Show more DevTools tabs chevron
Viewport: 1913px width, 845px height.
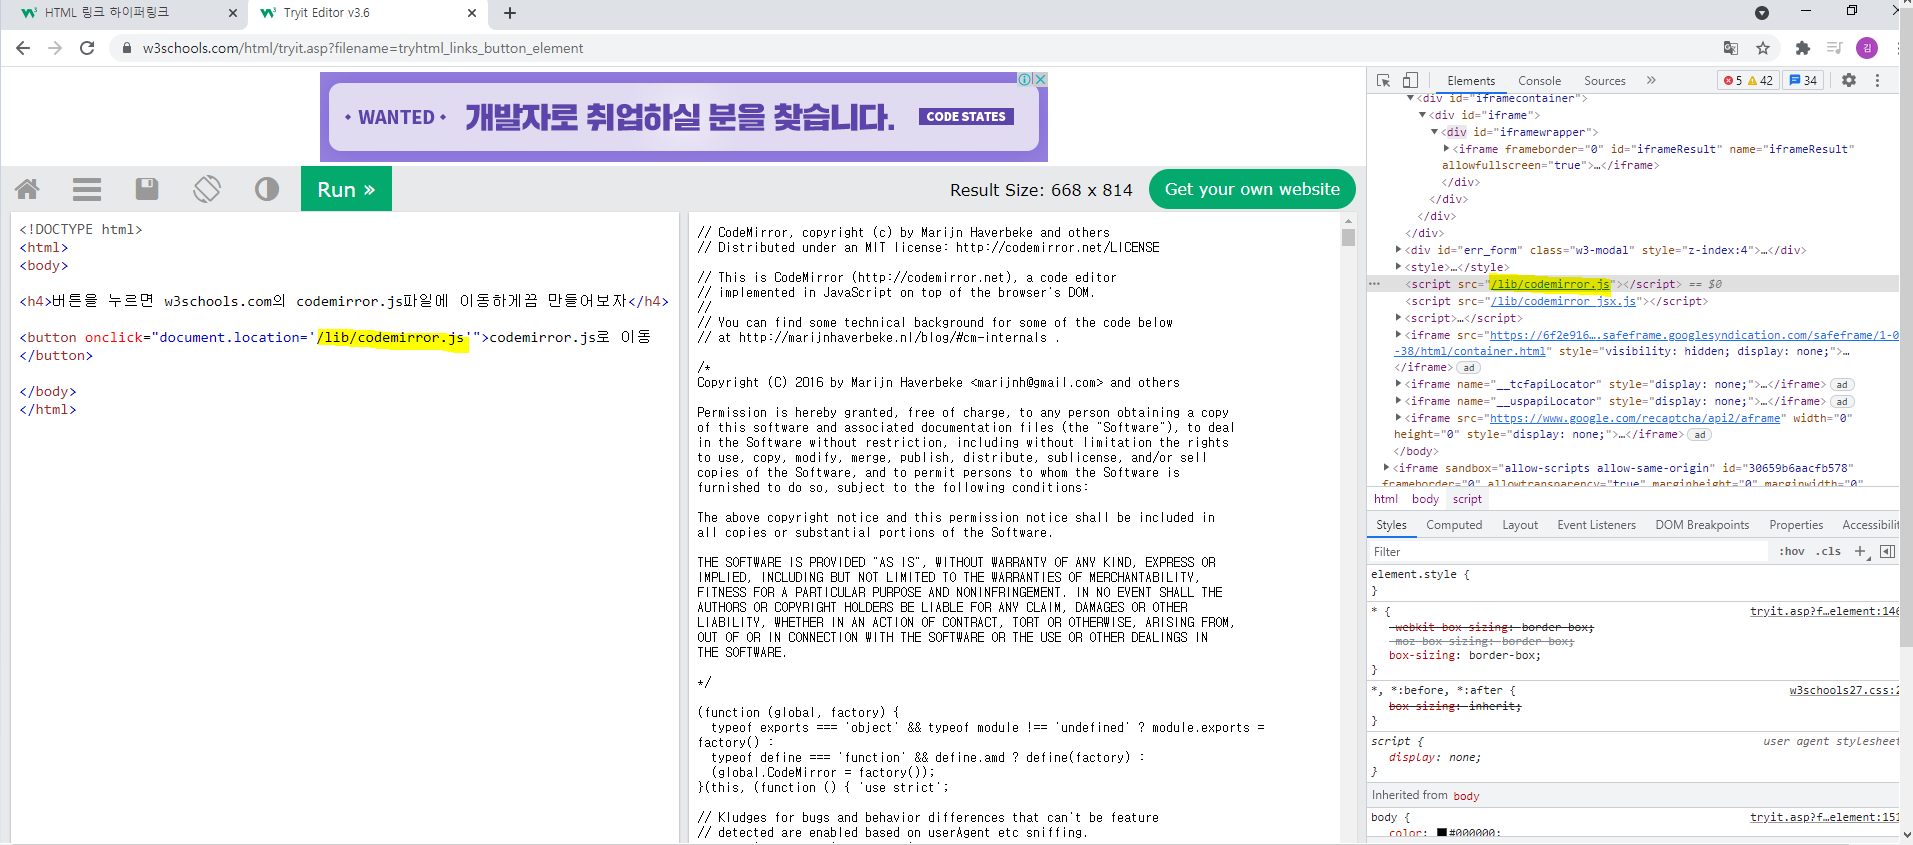(1651, 80)
